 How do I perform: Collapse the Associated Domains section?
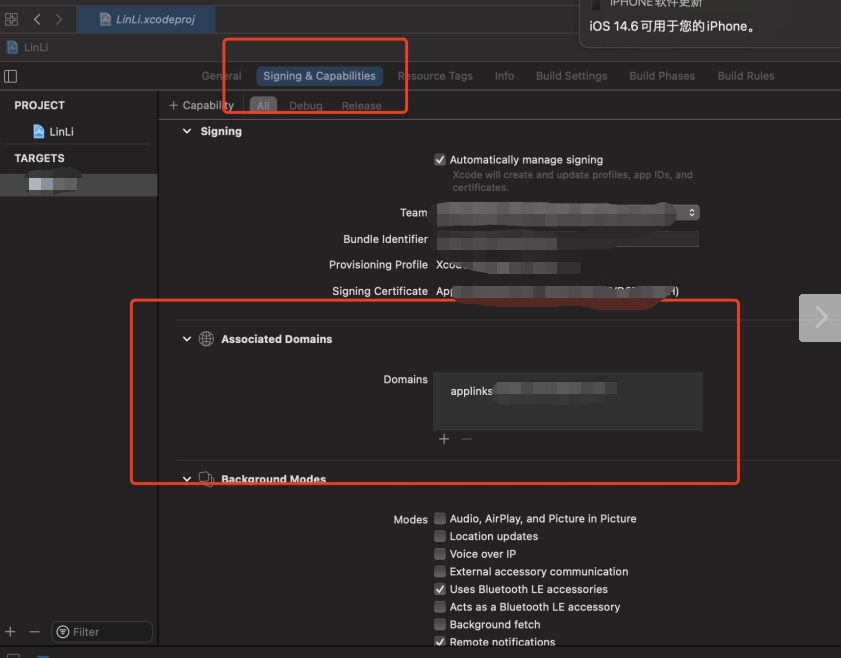[187, 339]
